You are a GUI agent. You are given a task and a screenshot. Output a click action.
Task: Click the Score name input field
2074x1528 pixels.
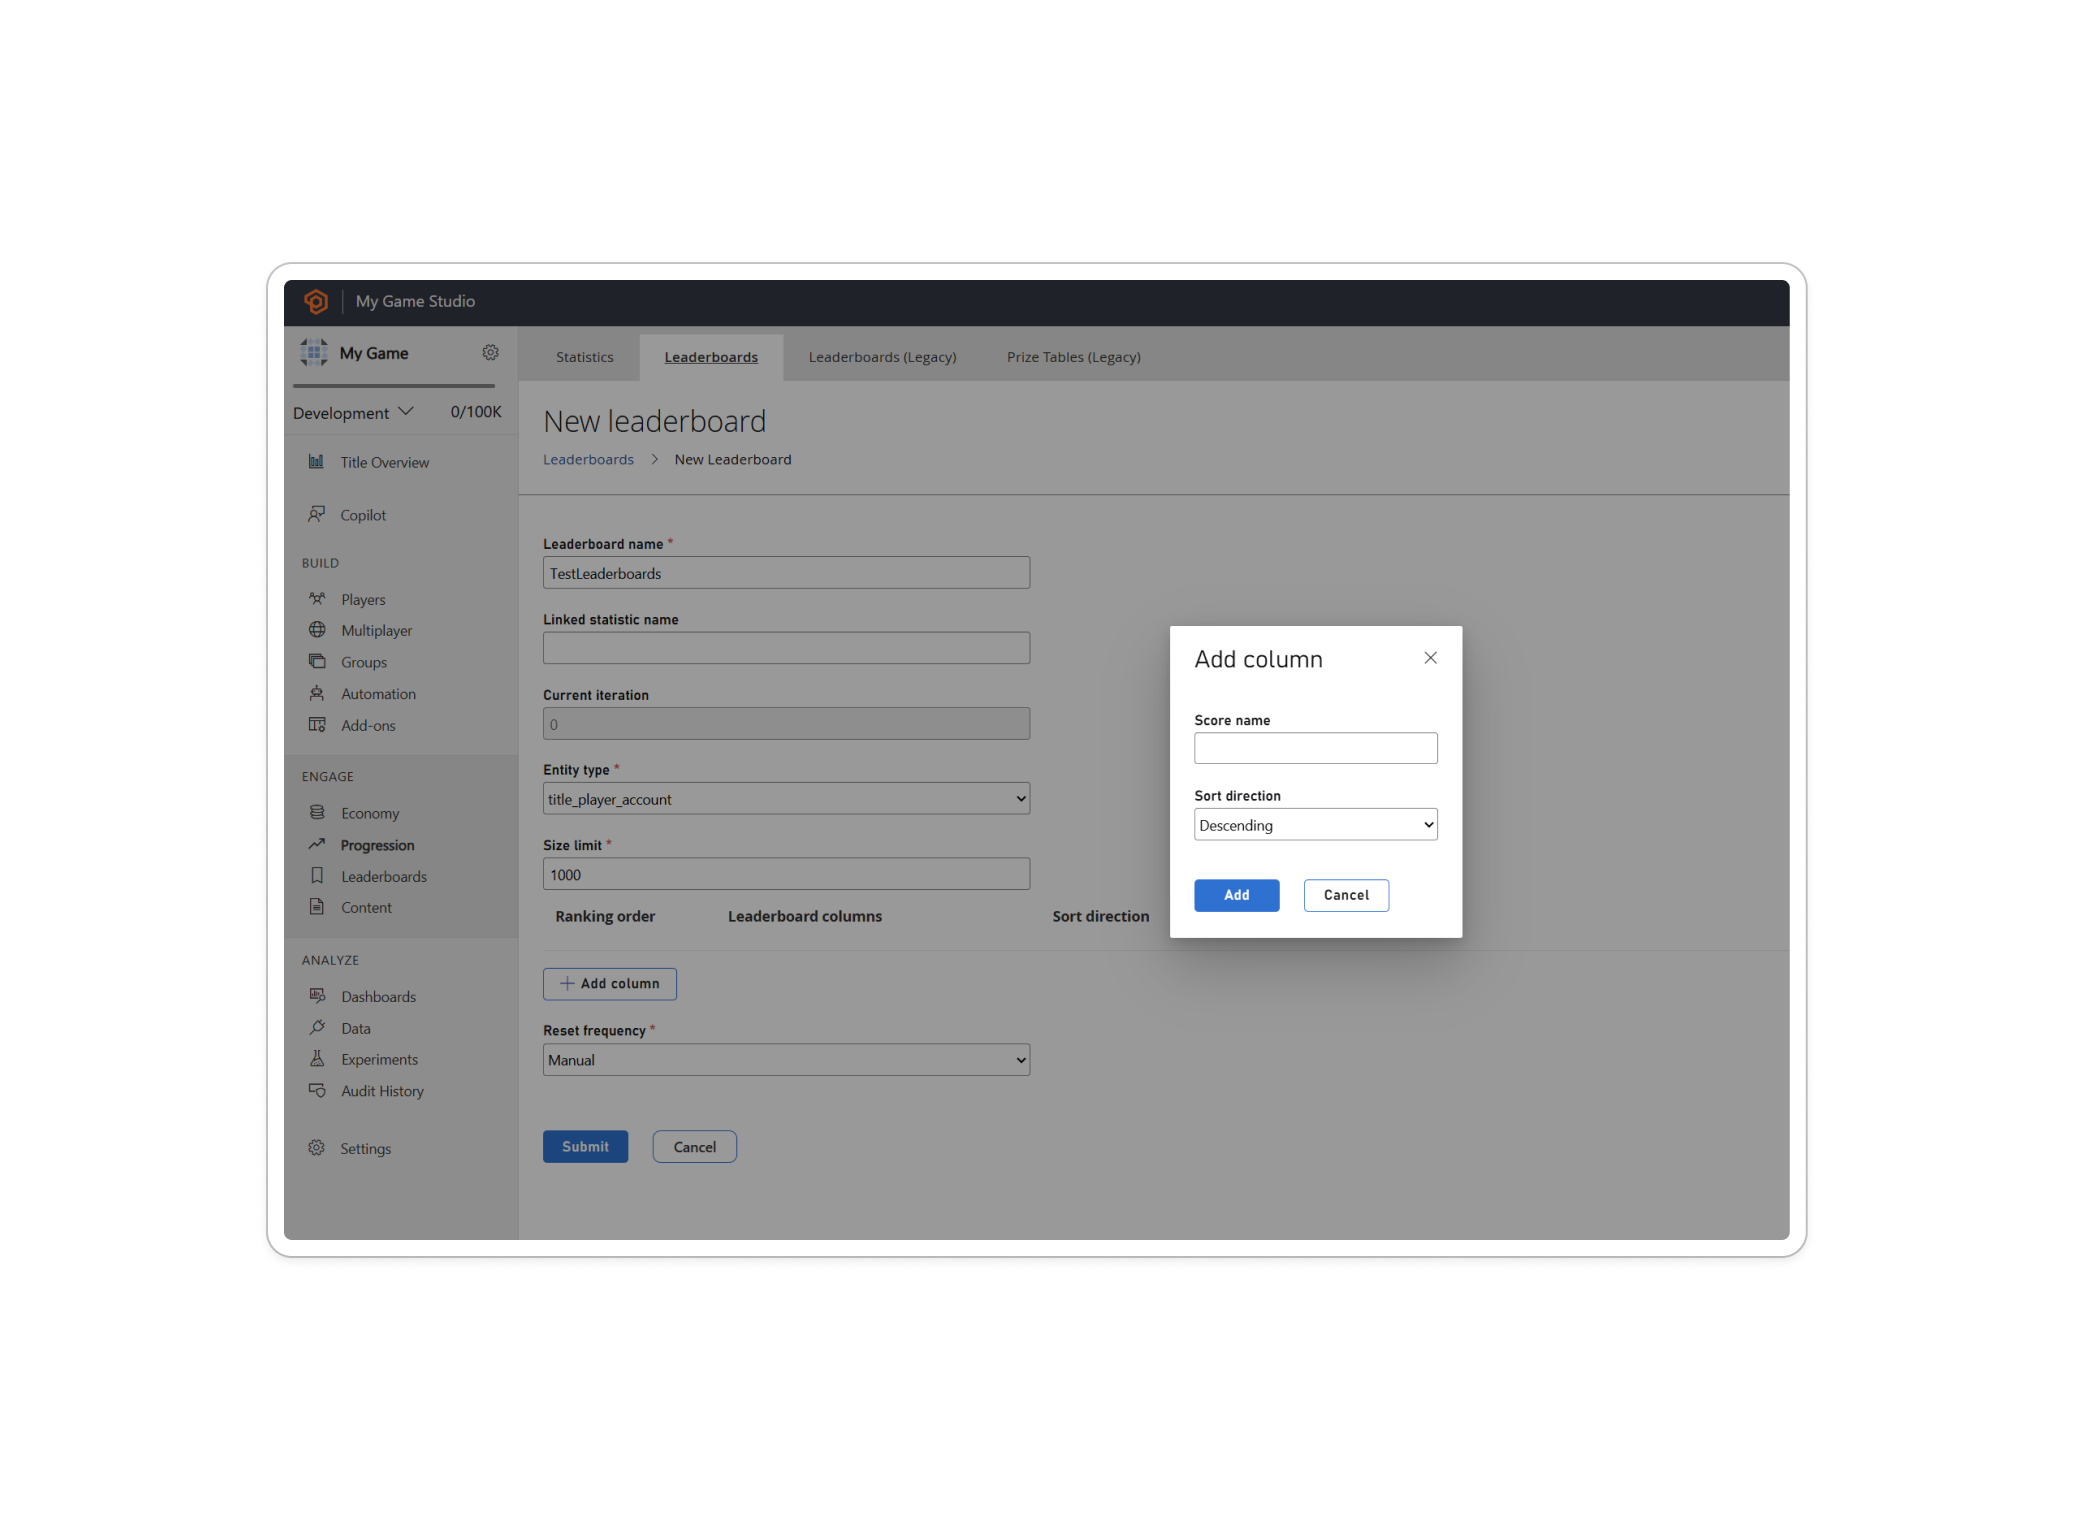(1316, 747)
